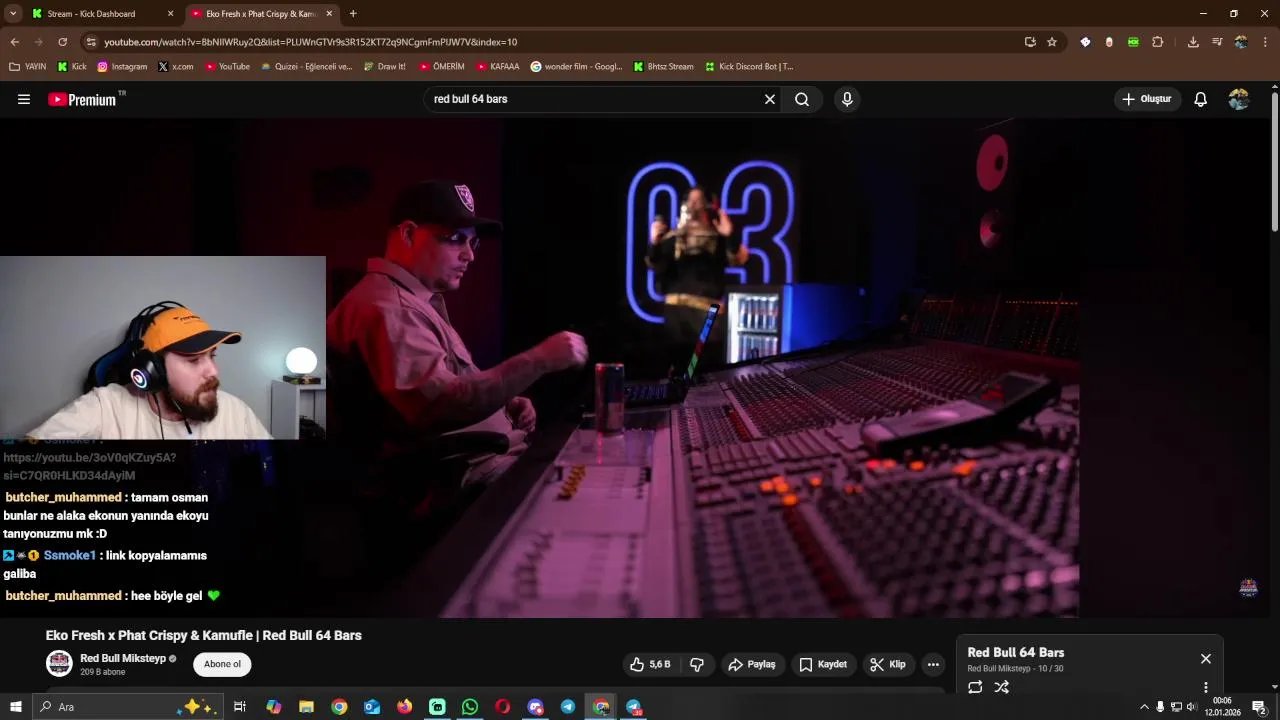Switch to Stream - Kick Dashboard tab
This screenshot has height=720, width=1280.
click(x=100, y=14)
